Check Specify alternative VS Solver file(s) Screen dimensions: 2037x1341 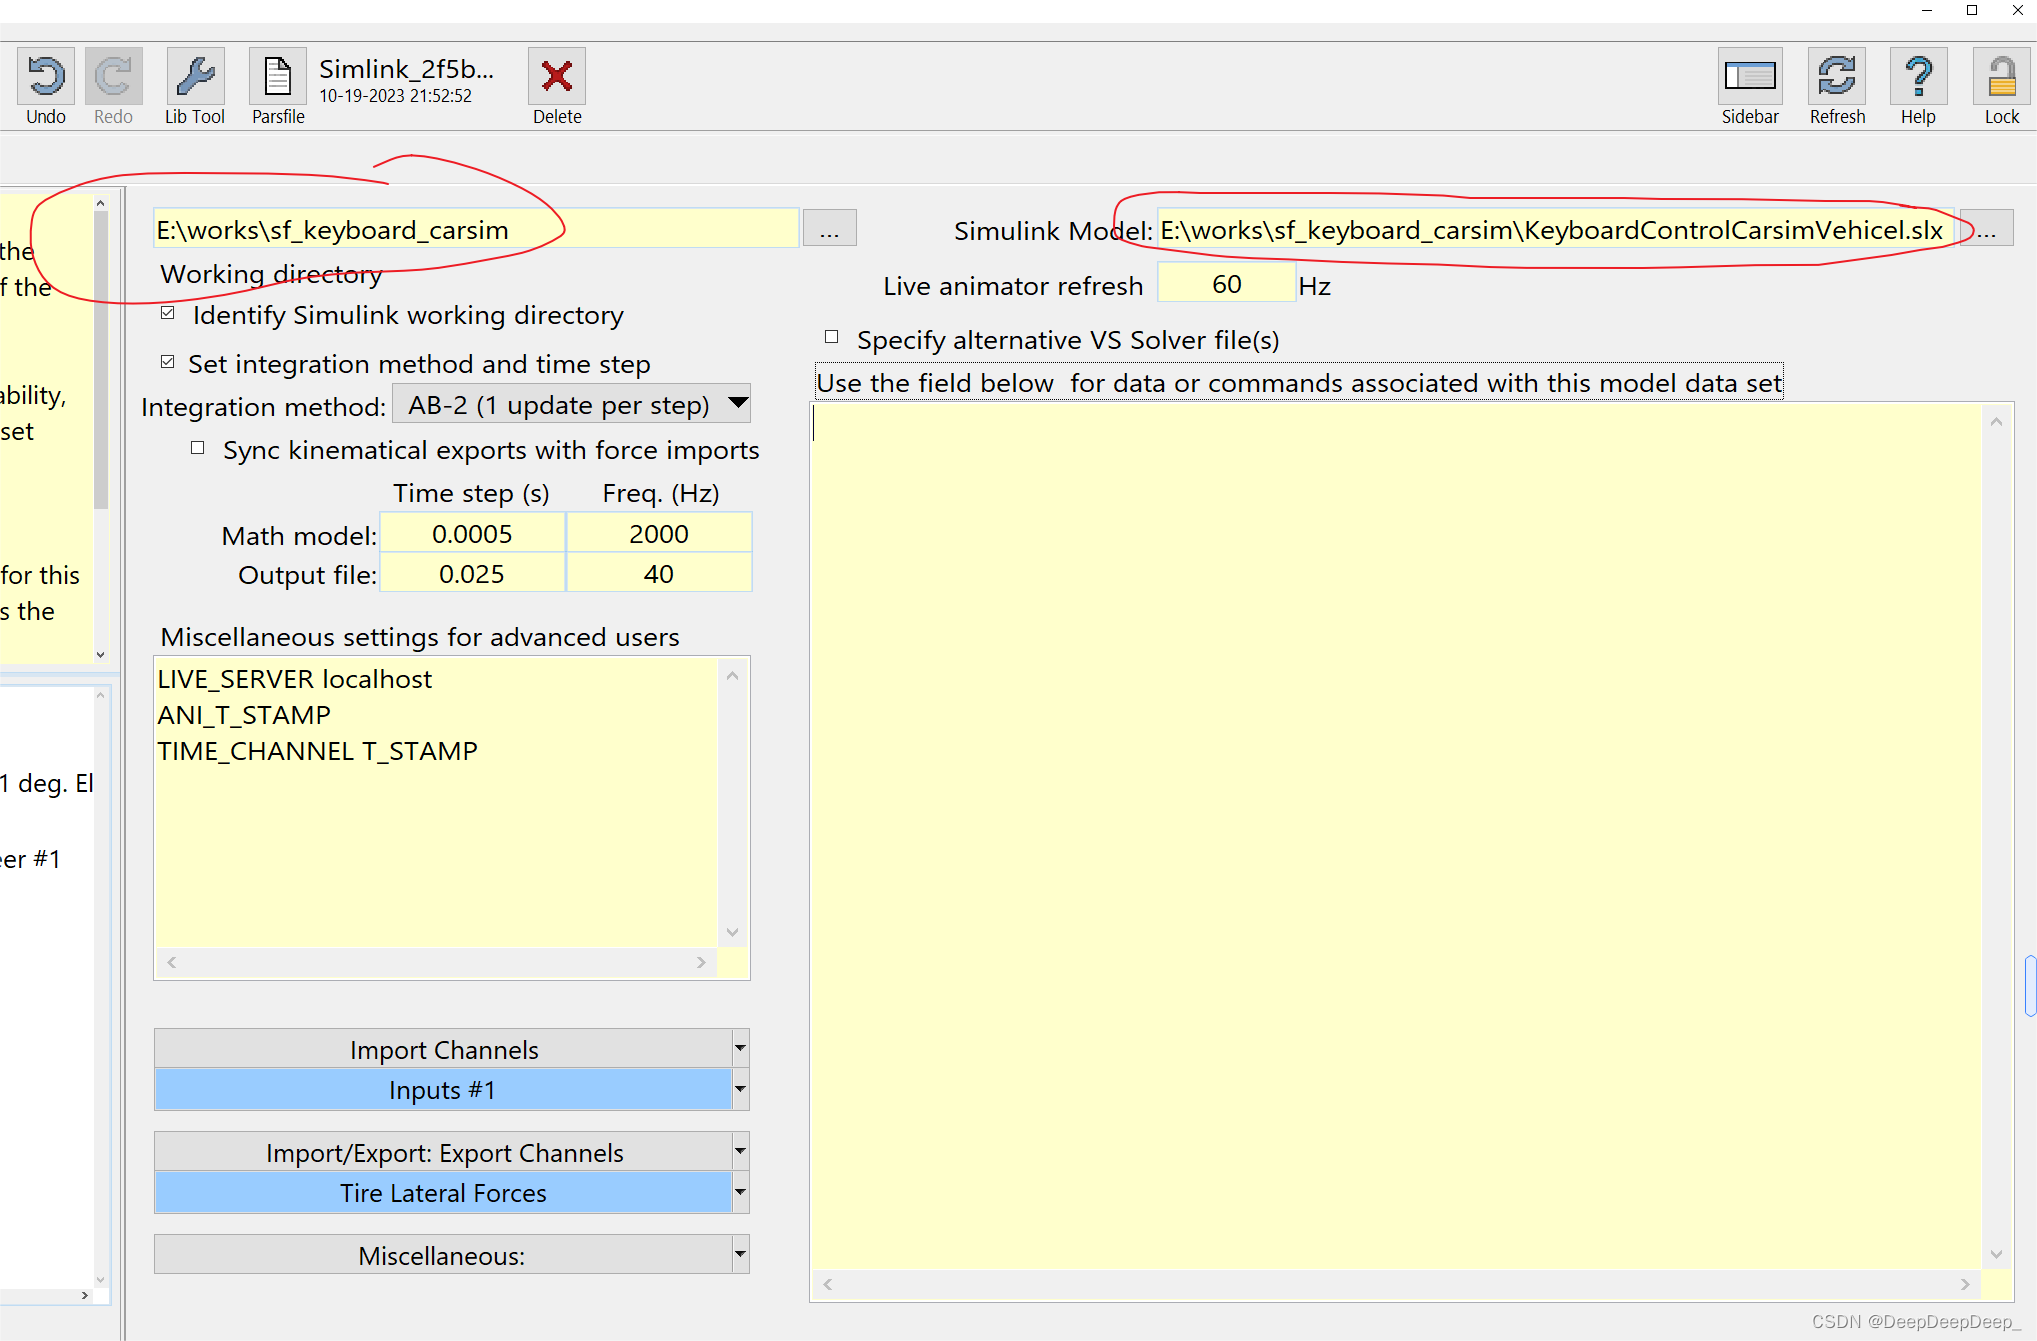click(830, 337)
